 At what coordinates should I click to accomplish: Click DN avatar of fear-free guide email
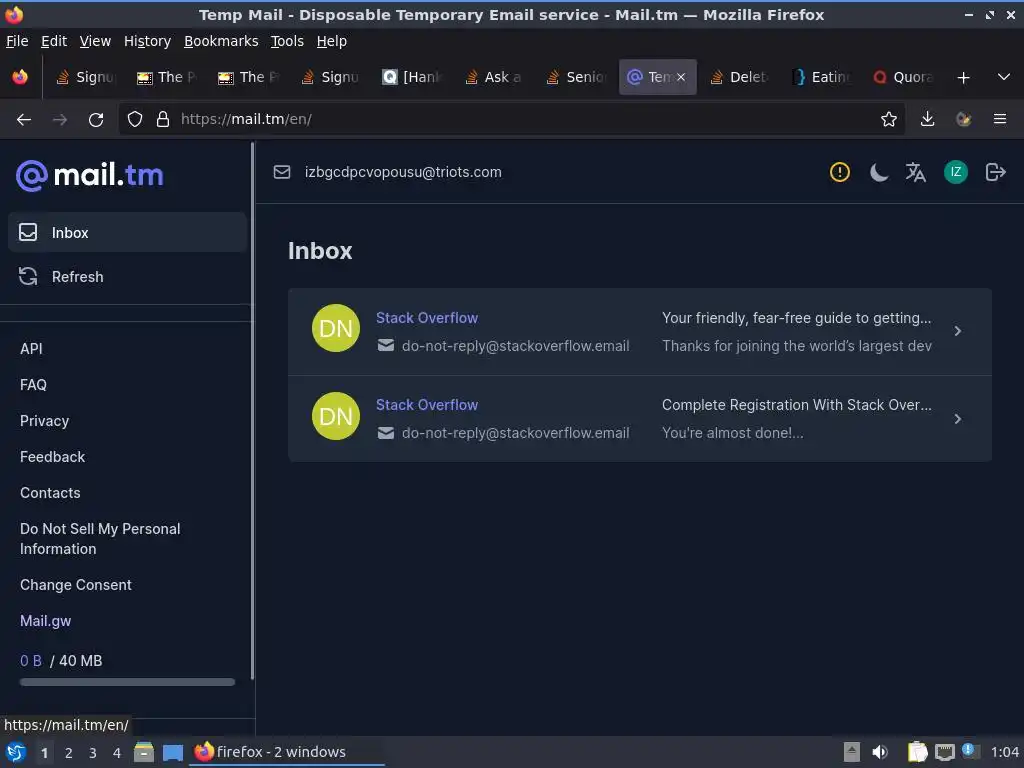pyautogui.click(x=336, y=328)
